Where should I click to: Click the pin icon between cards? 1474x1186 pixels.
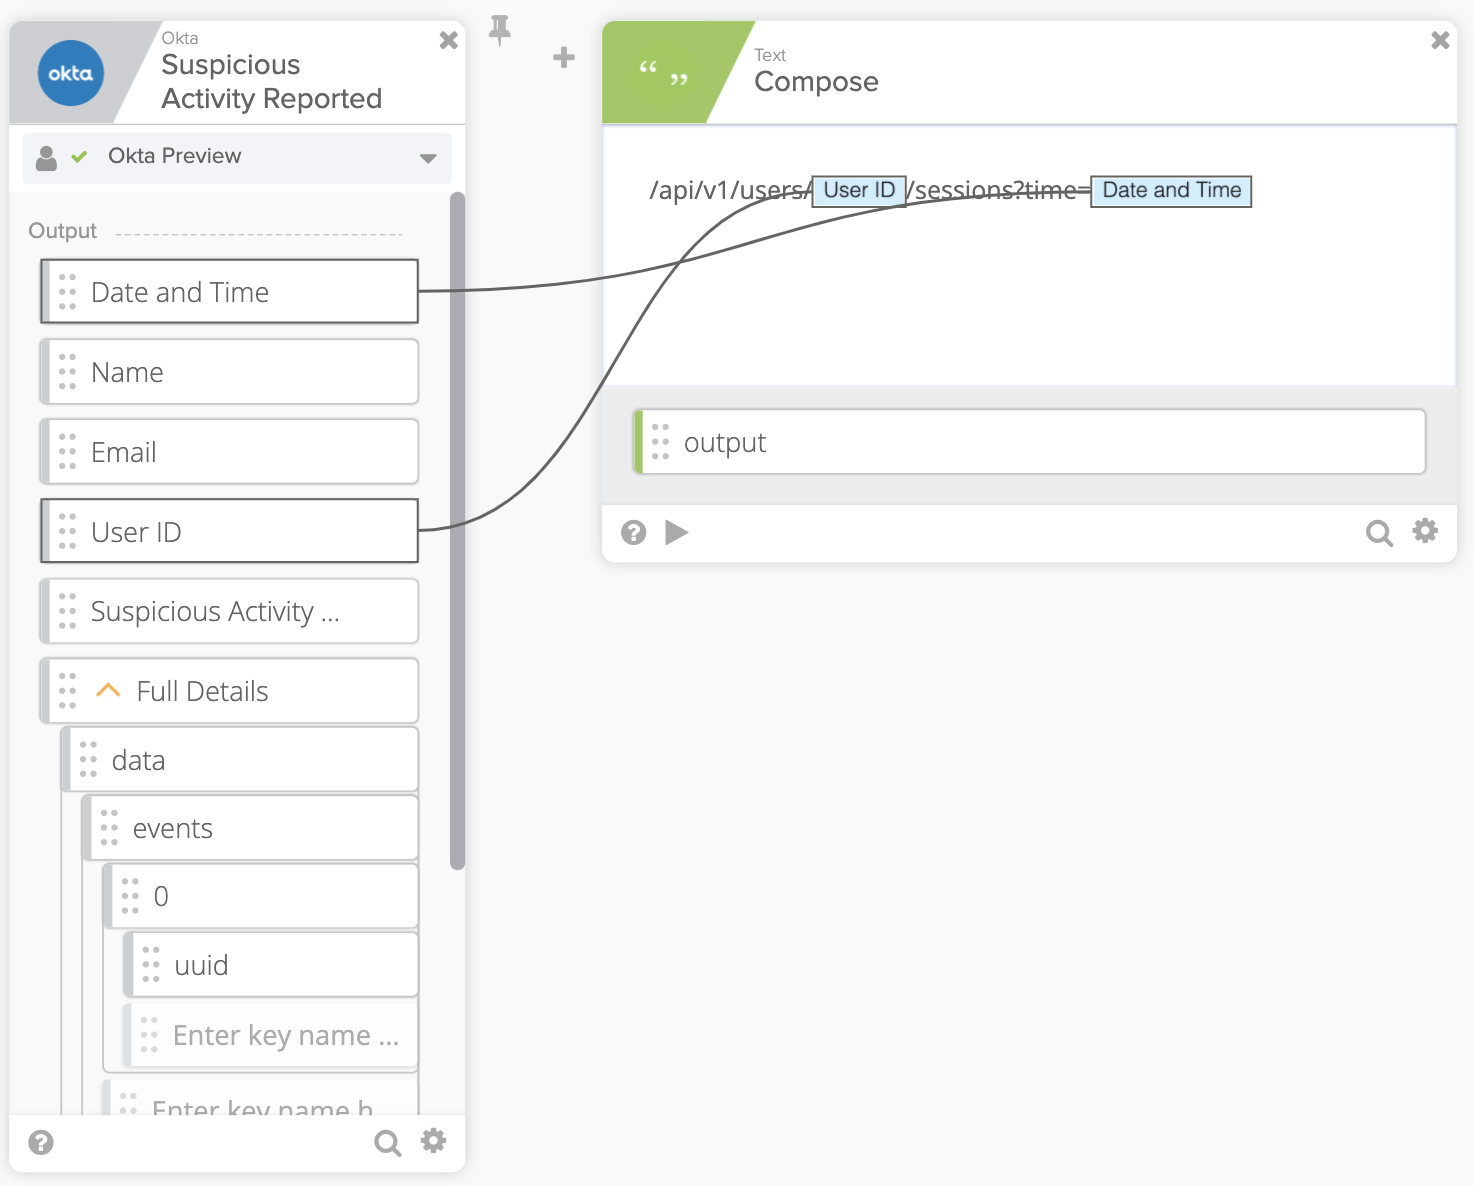pyautogui.click(x=499, y=31)
